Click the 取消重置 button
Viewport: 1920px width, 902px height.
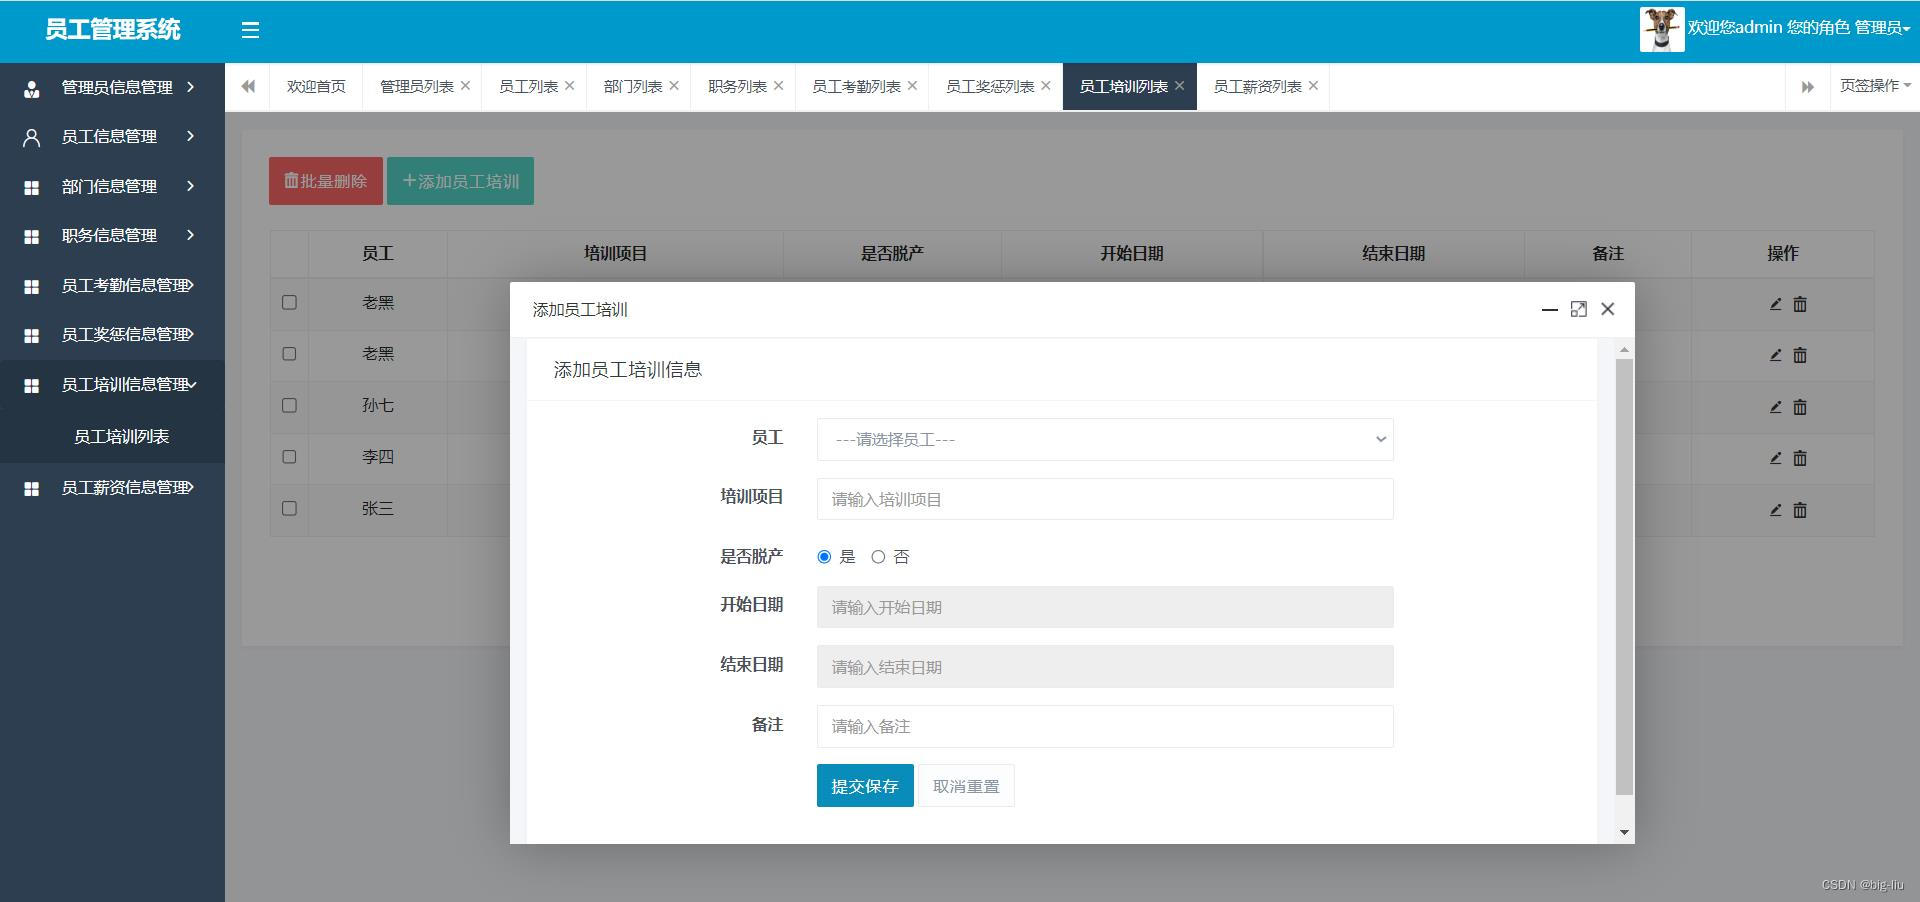(x=965, y=786)
